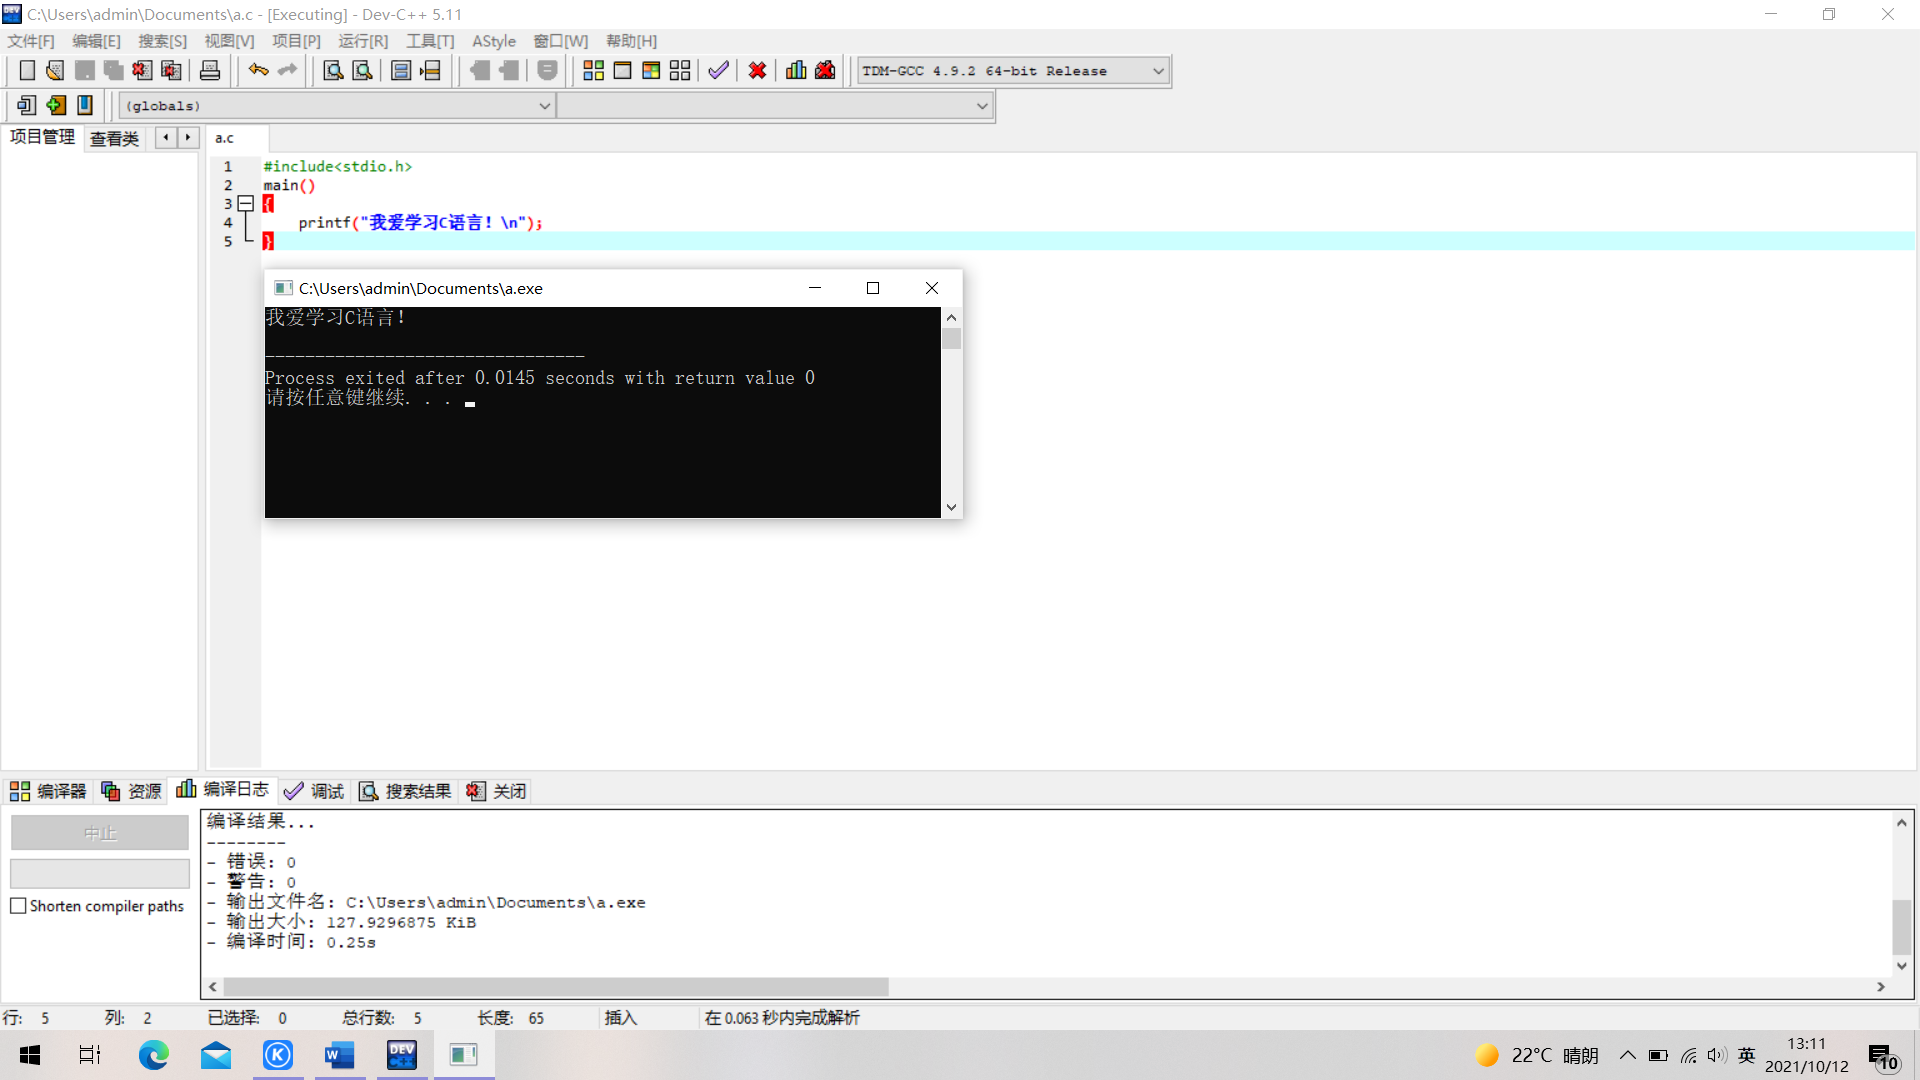Screen dimensions: 1920x1080
Task: Open the empty member function dropdown
Action: click(981, 106)
